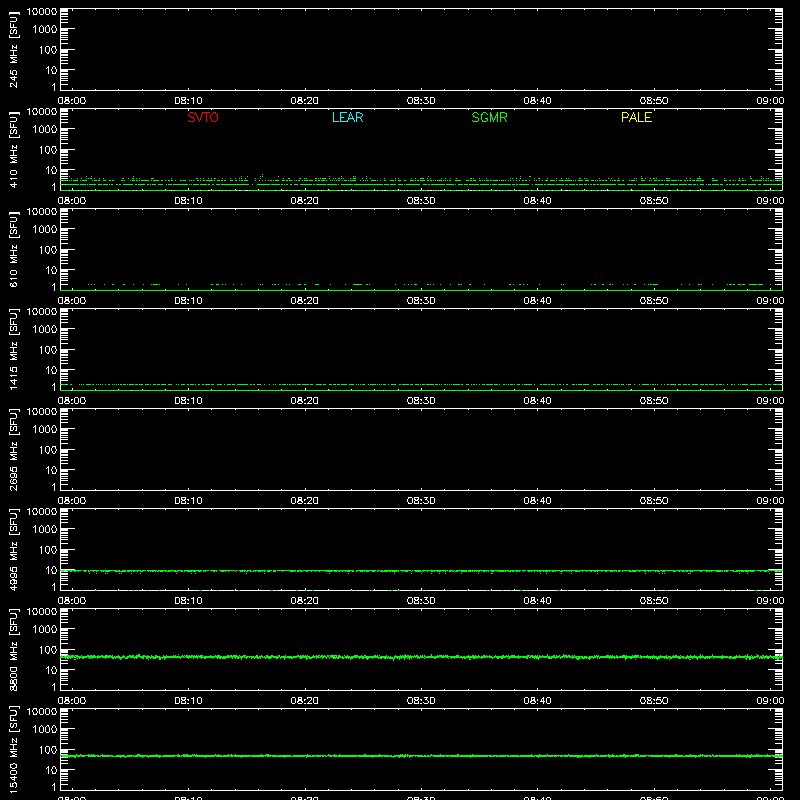Click the 100 tick label on 610 MHz panel

click(48, 250)
